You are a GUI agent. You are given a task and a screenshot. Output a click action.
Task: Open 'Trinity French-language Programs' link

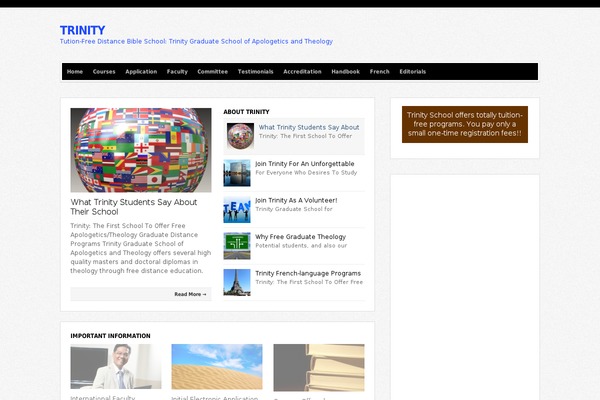point(308,273)
